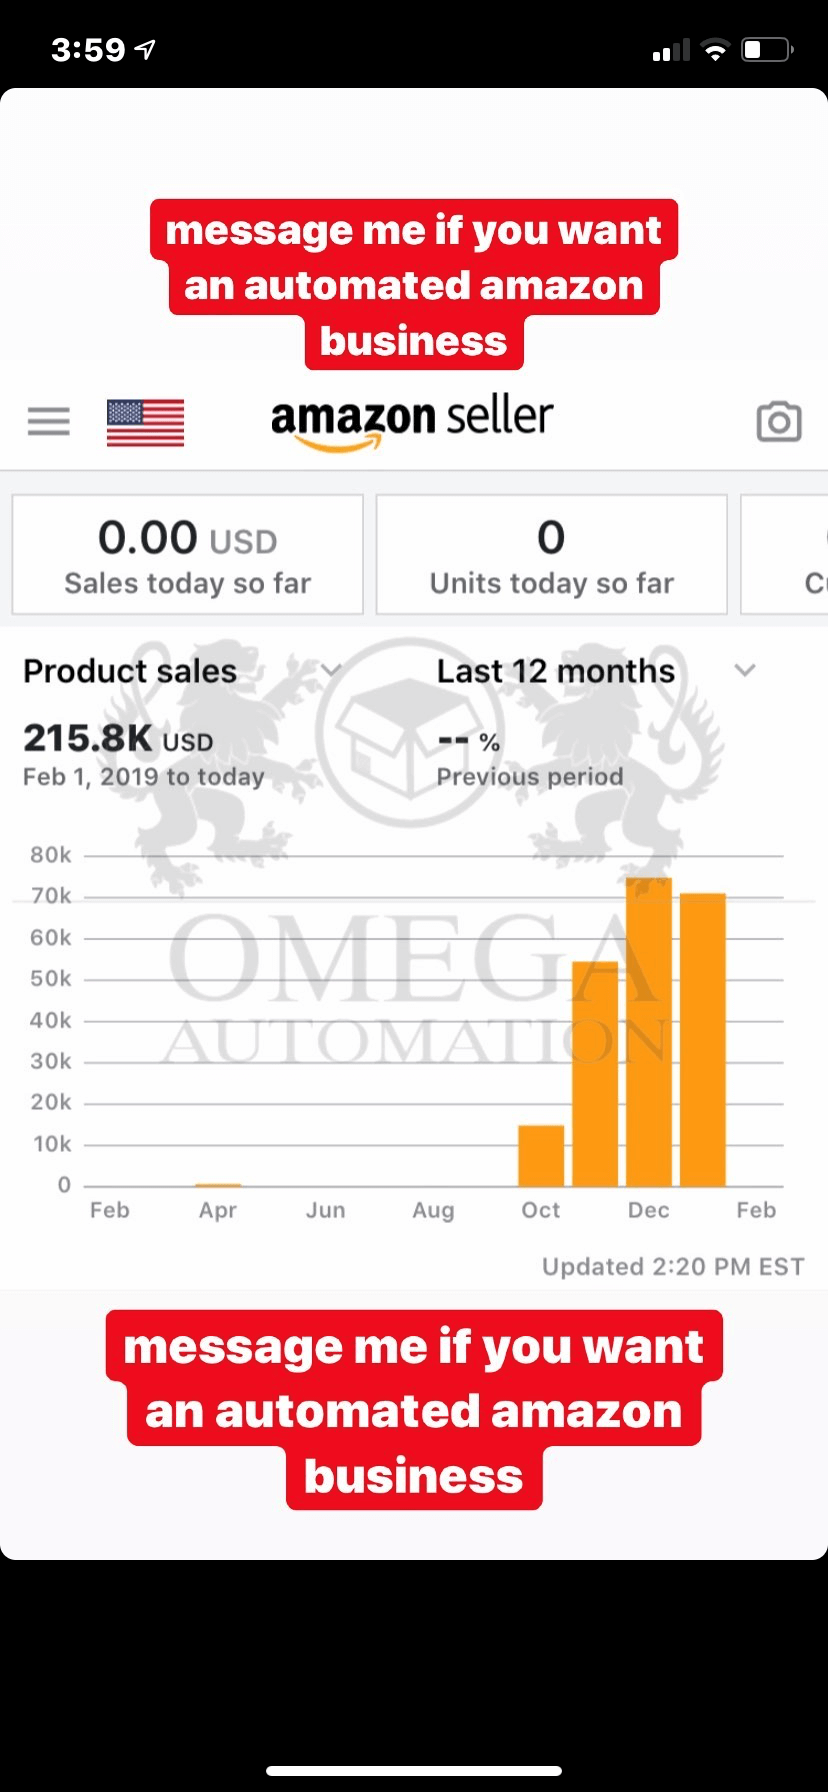Tap the cellular signal bars
This screenshot has height=1792, width=828.
point(670,50)
